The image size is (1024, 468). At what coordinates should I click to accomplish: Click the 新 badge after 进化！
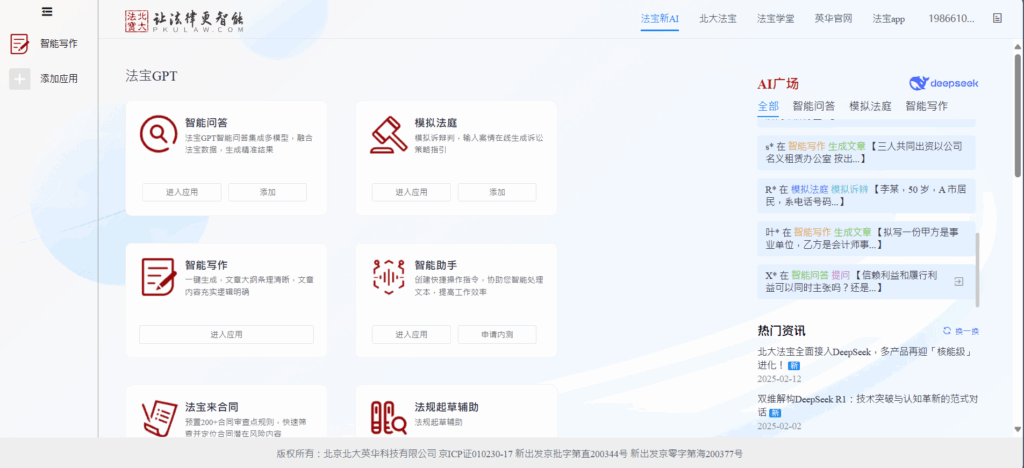793,365
